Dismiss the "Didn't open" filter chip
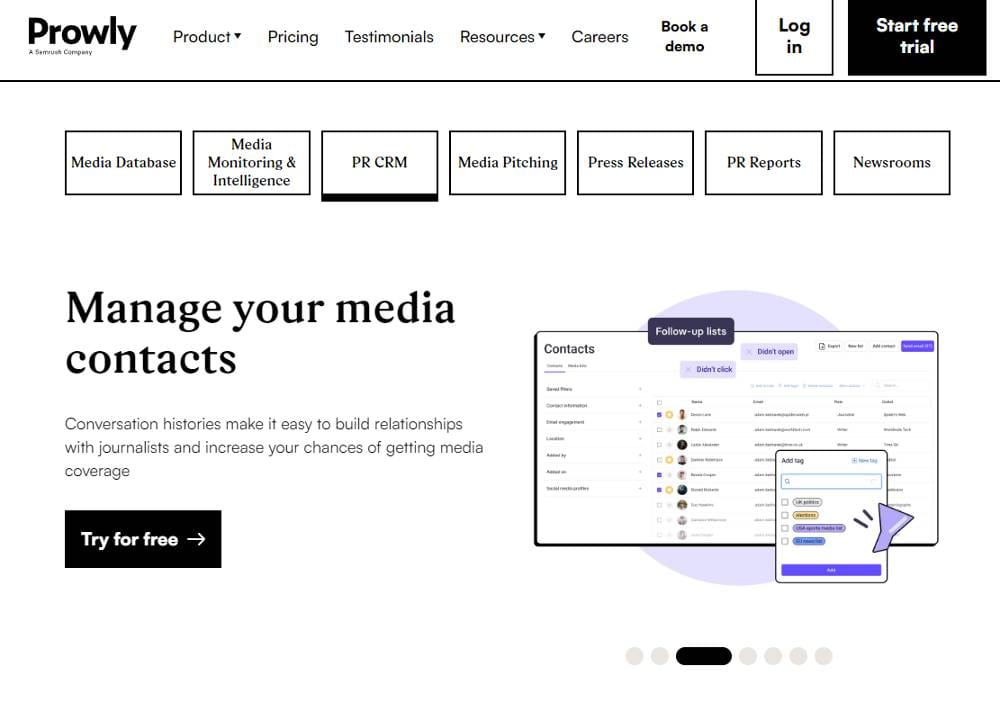1000x712 pixels. pyautogui.click(x=749, y=351)
